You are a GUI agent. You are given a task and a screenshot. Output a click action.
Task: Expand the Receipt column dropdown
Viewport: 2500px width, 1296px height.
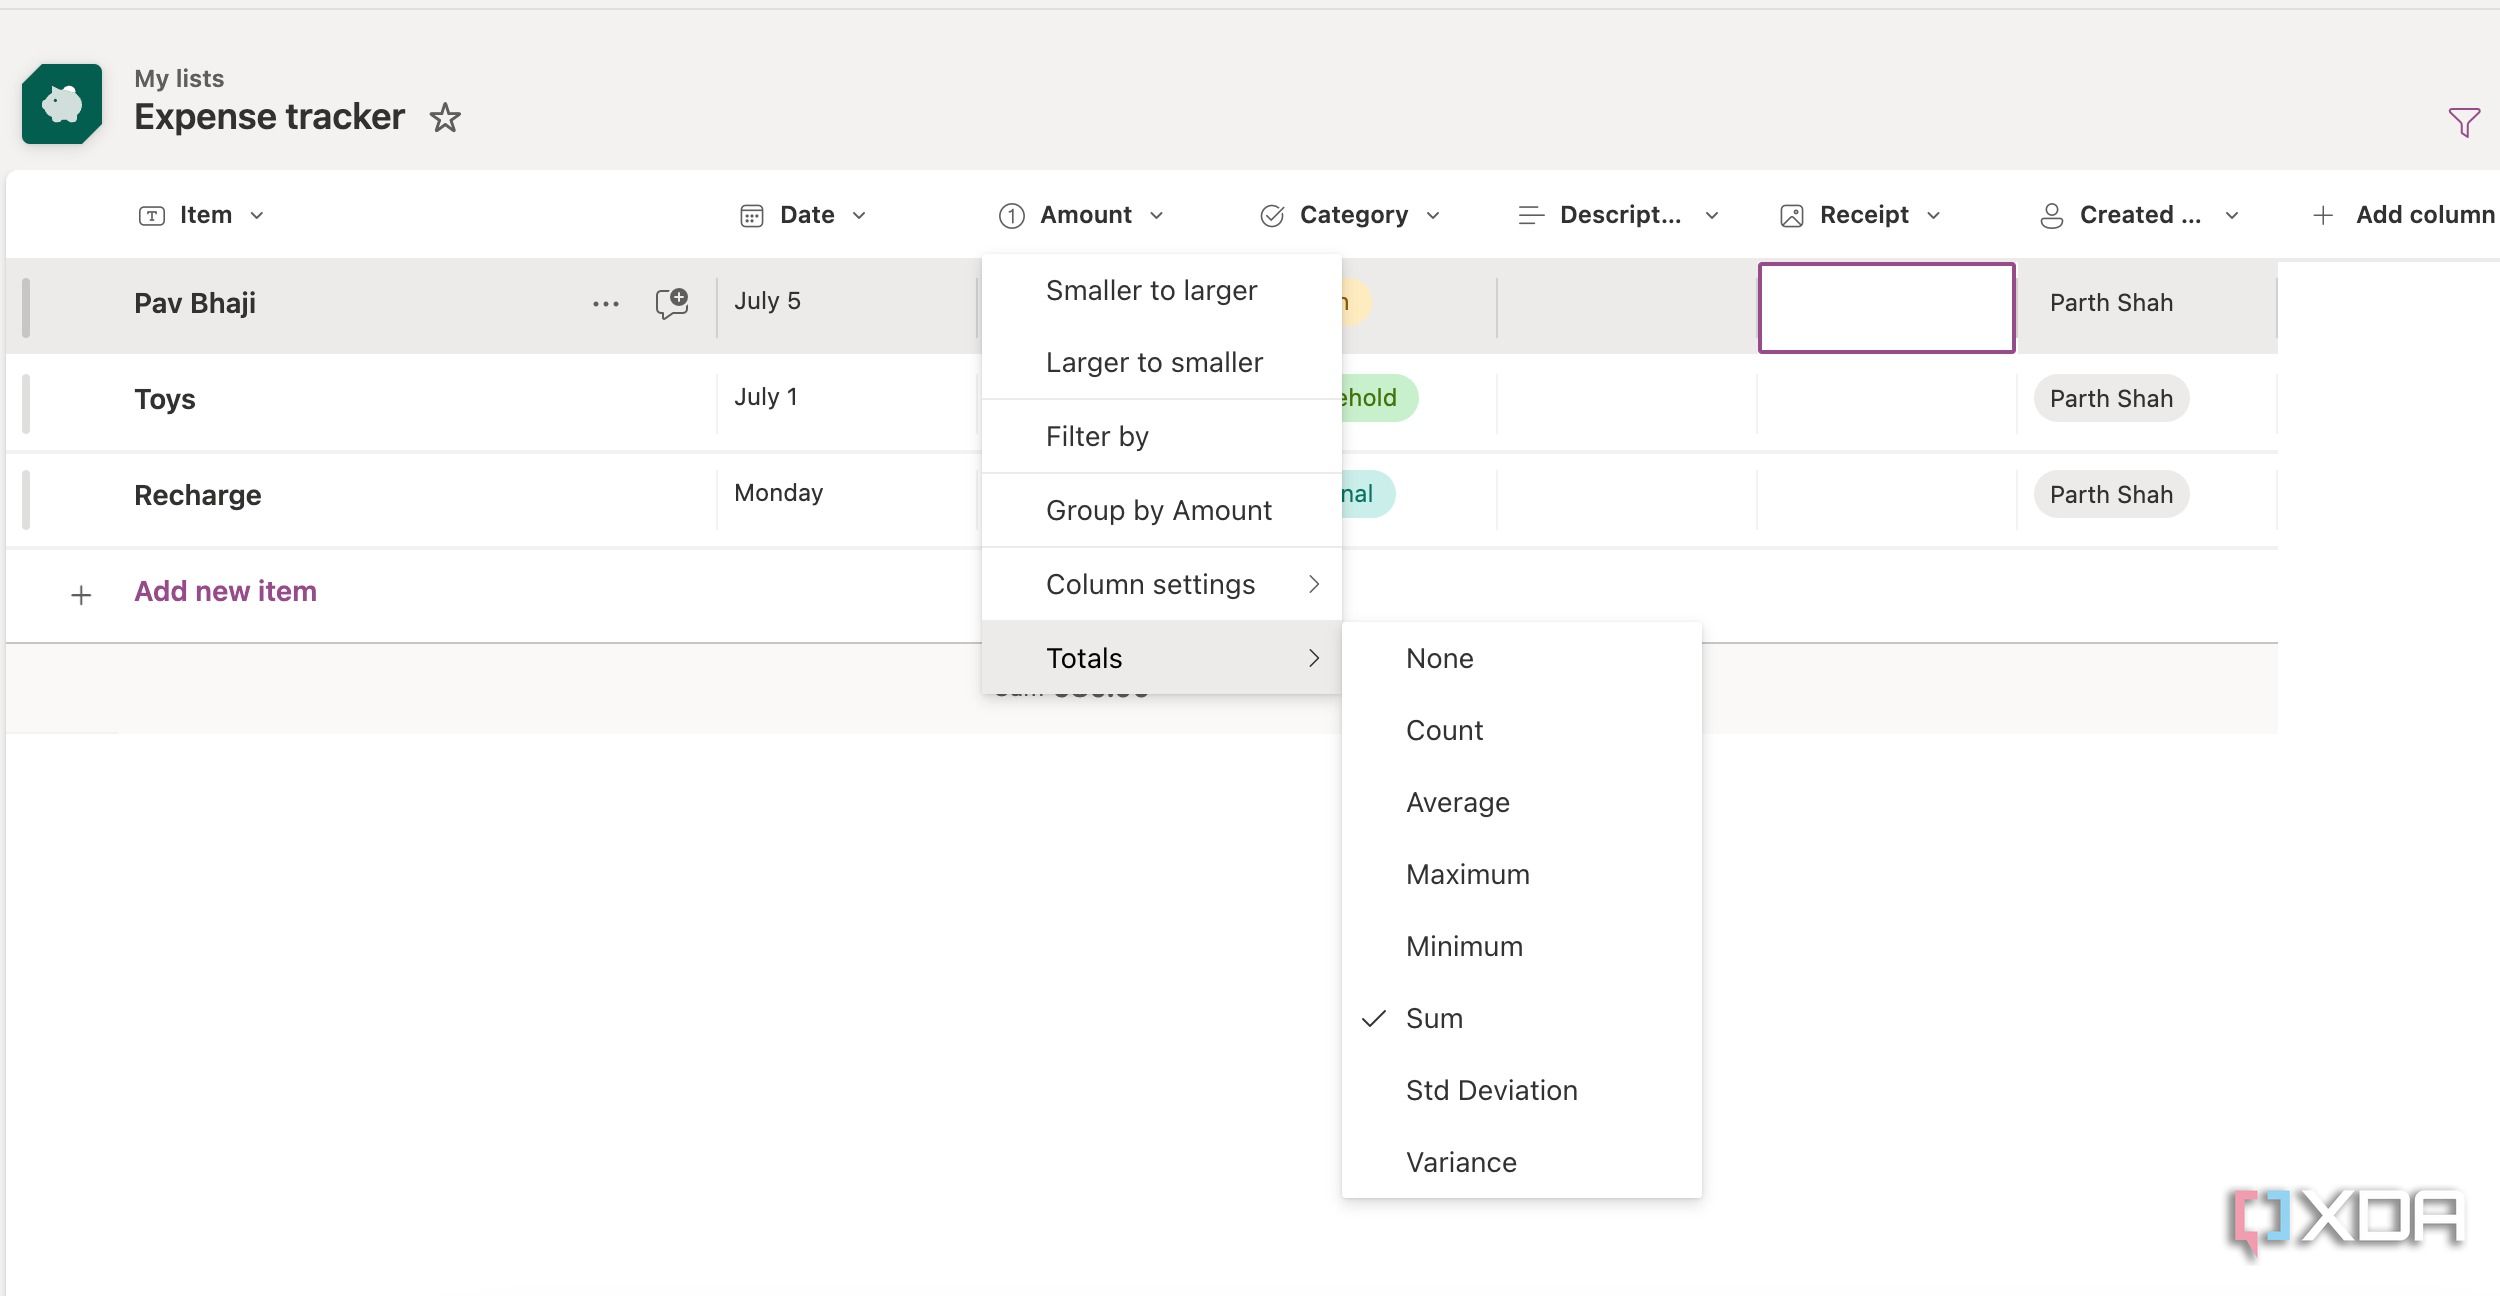tap(1934, 215)
